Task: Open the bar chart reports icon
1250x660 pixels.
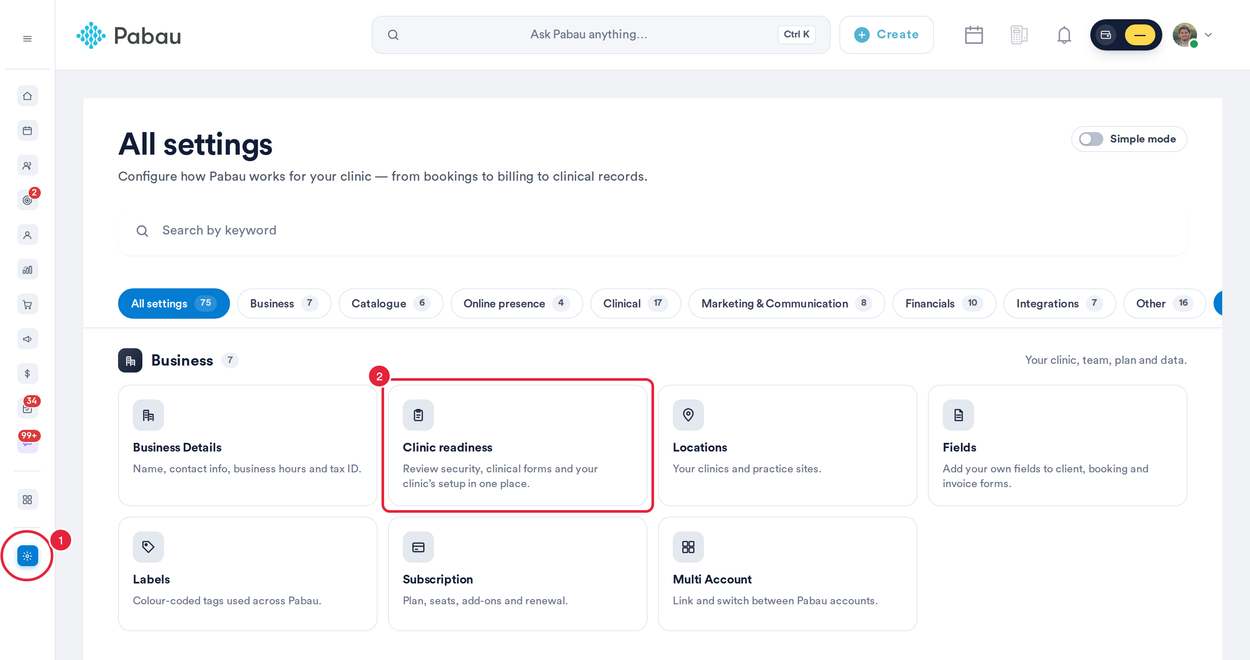Action: [x=27, y=269]
